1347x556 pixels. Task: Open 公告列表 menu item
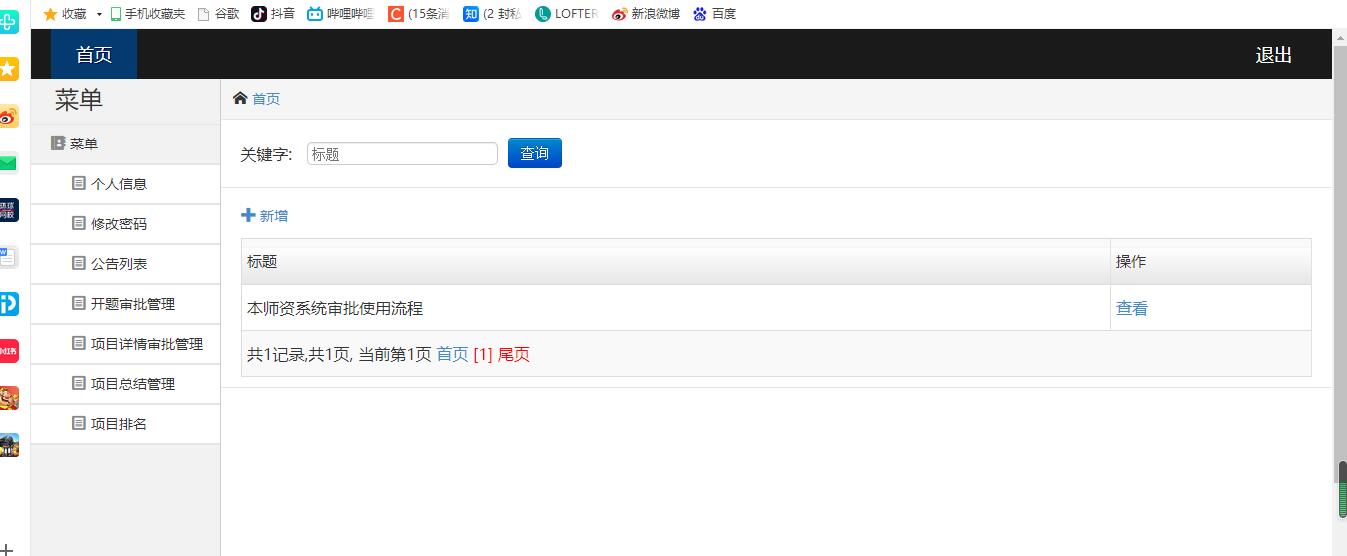(125, 264)
